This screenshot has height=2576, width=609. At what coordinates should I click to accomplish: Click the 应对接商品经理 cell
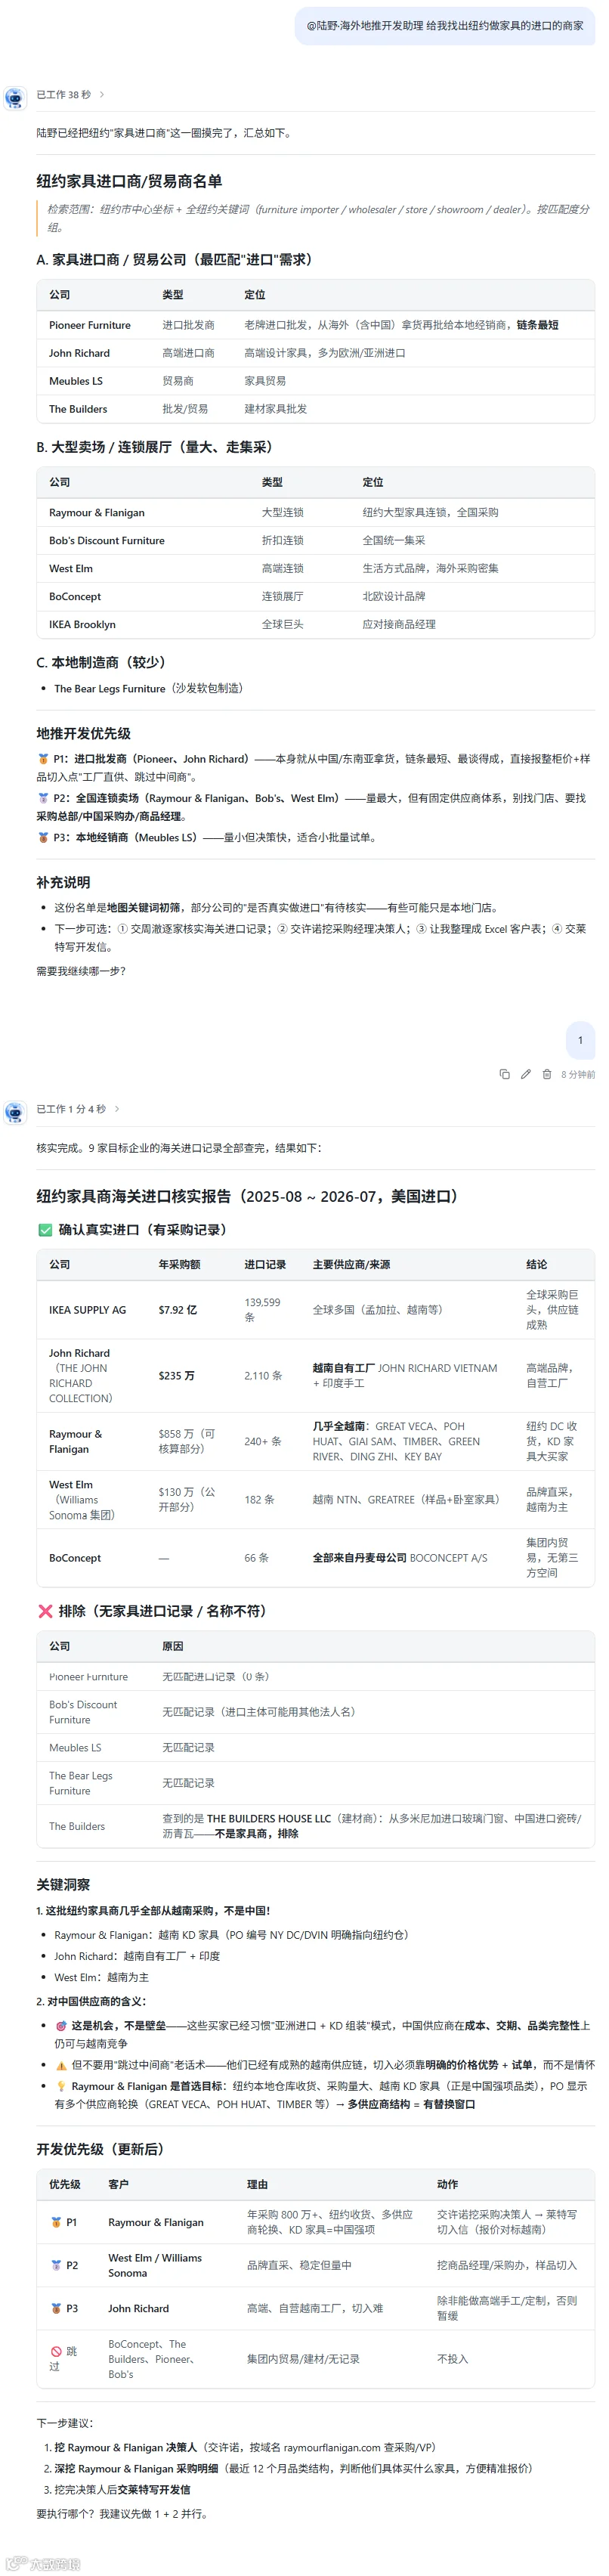point(399,625)
